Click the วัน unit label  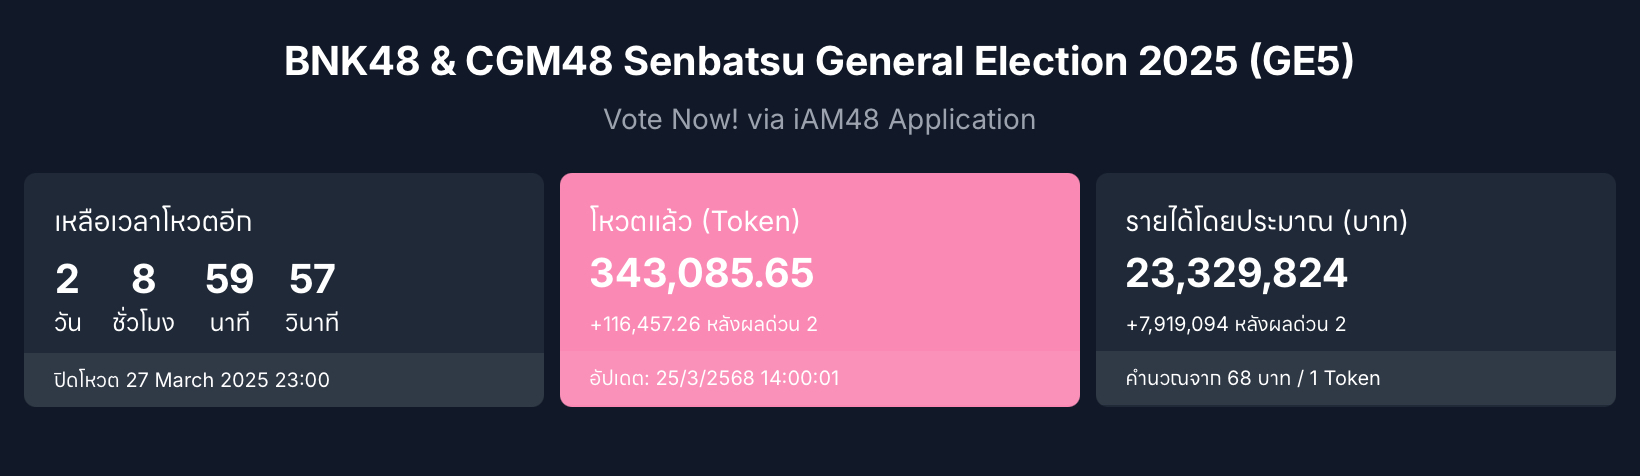point(67,323)
